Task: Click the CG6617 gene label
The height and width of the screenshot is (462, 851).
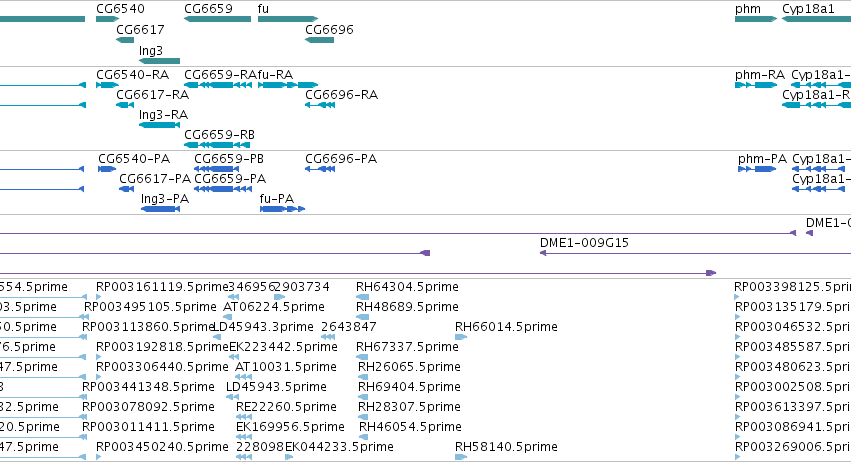Action: [x=140, y=29]
